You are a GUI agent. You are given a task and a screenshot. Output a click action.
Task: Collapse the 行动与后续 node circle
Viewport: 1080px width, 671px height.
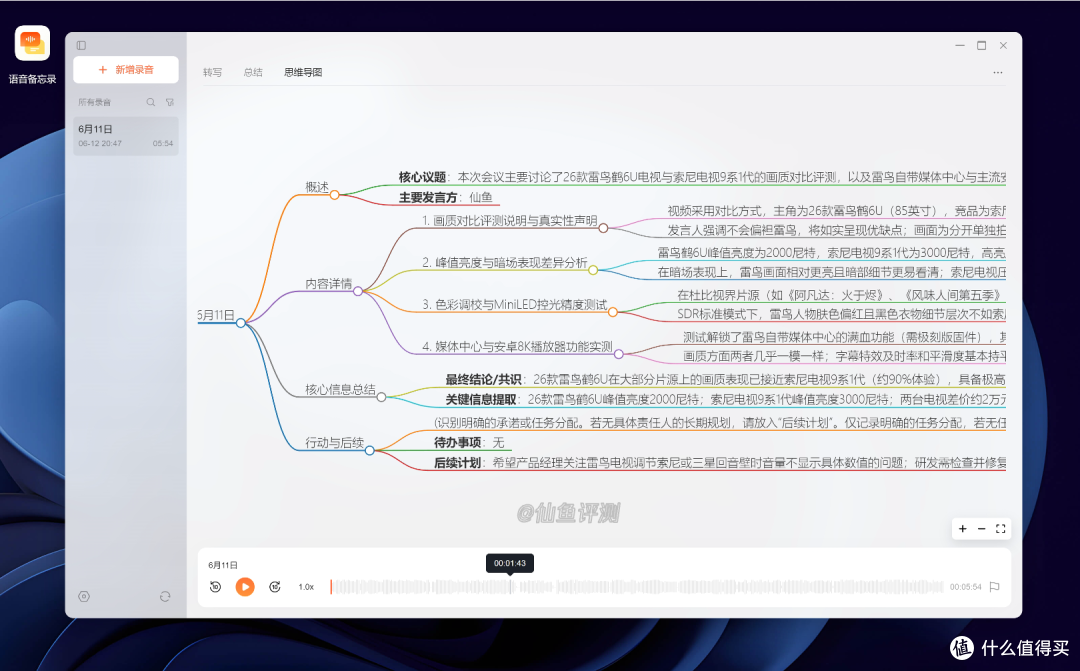point(369,451)
